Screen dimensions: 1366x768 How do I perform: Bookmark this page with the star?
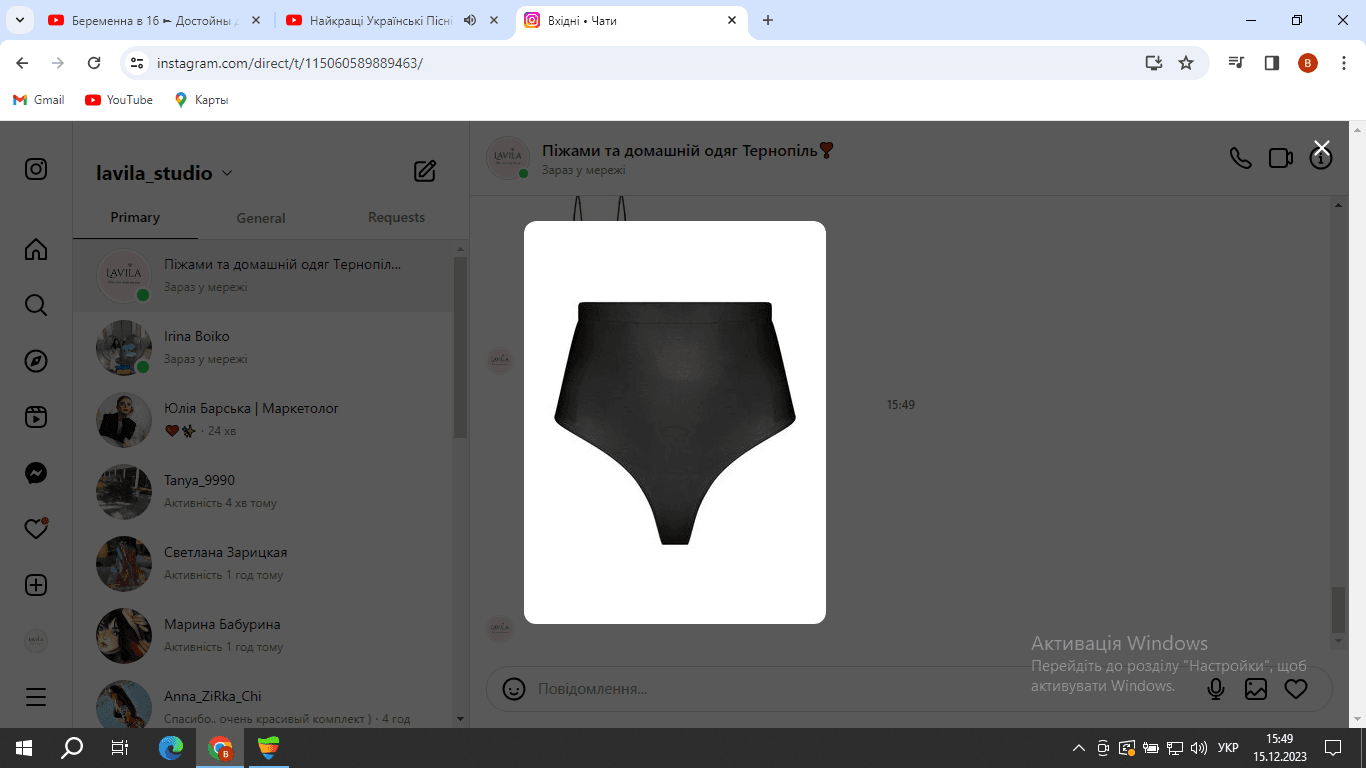pos(1186,63)
